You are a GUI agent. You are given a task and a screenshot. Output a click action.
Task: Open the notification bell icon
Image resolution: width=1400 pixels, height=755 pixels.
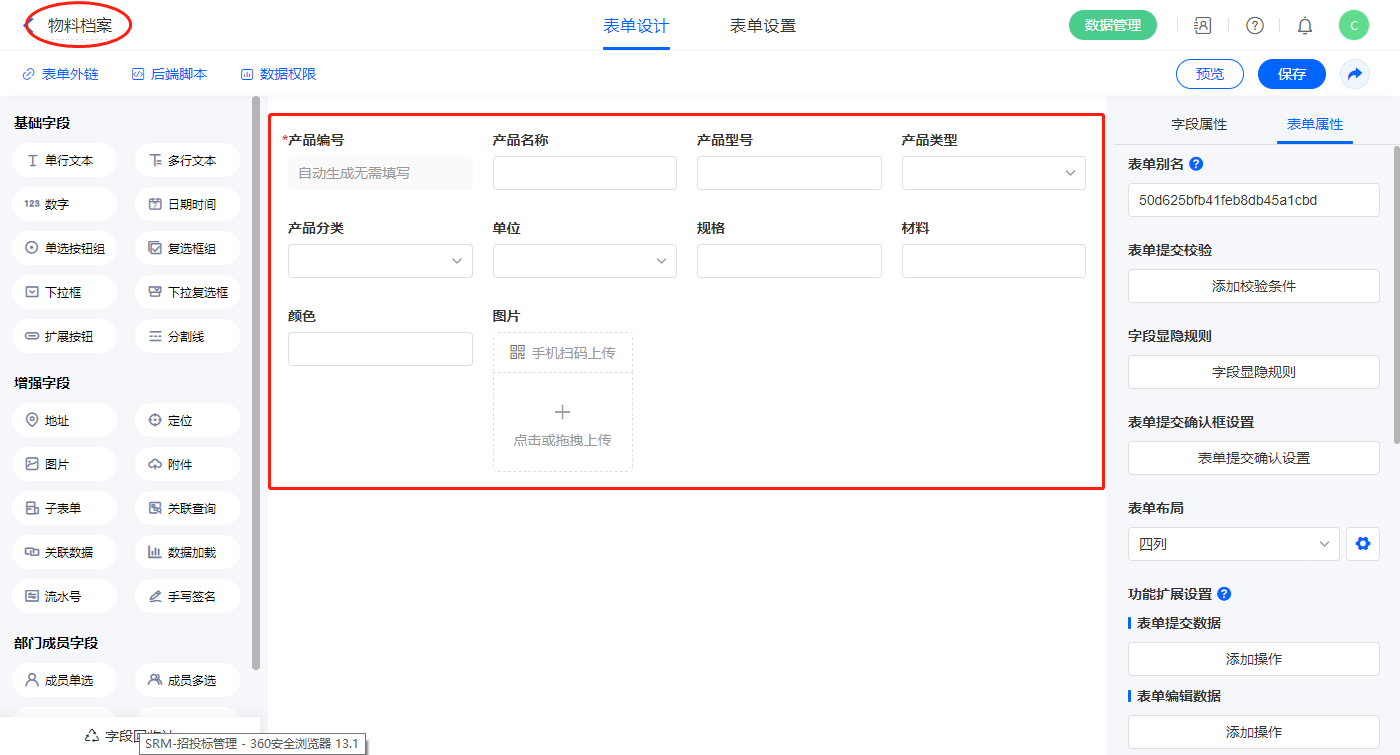pos(1304,26)
